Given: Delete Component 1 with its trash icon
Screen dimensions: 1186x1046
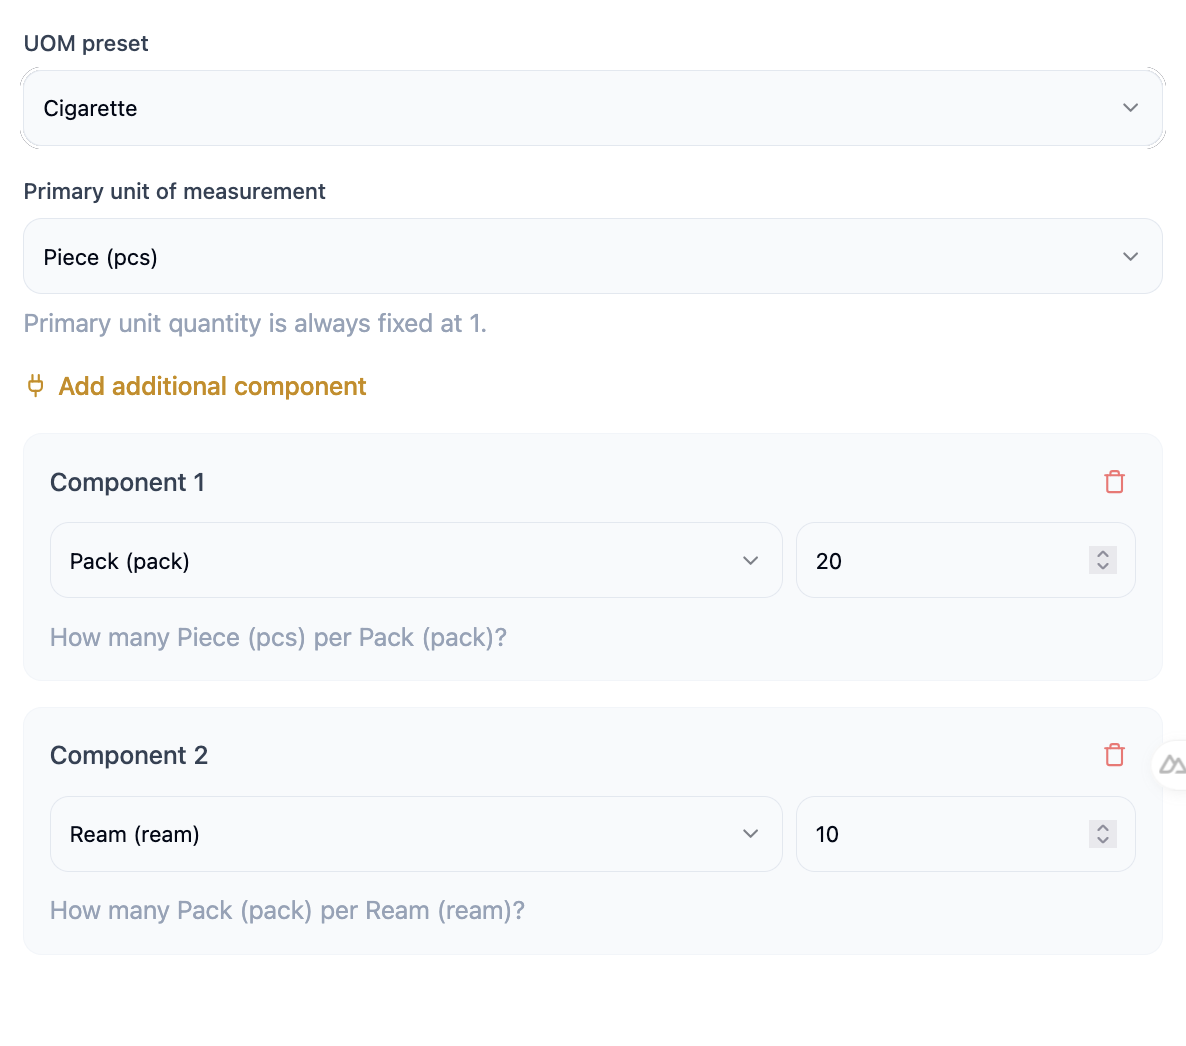Looking at the screenshot, I should pos(1114,482).
